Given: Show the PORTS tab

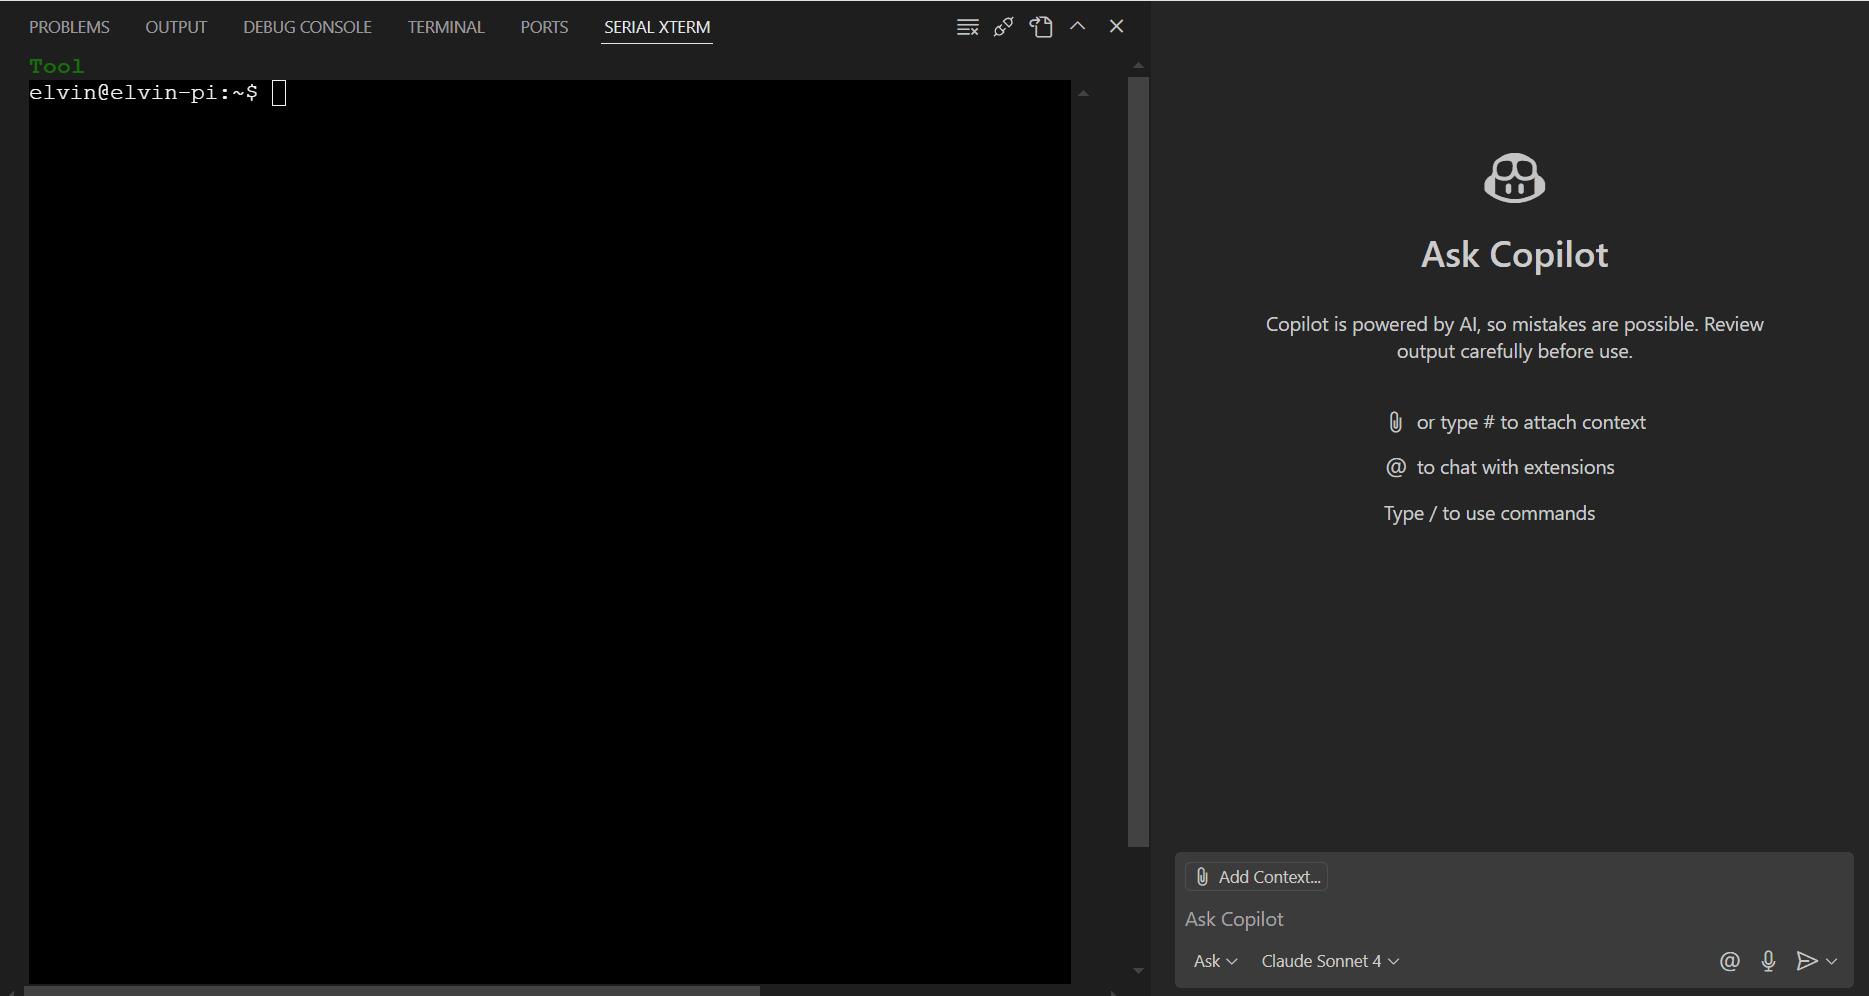Looking at the screenshot, I should (544, 27).
